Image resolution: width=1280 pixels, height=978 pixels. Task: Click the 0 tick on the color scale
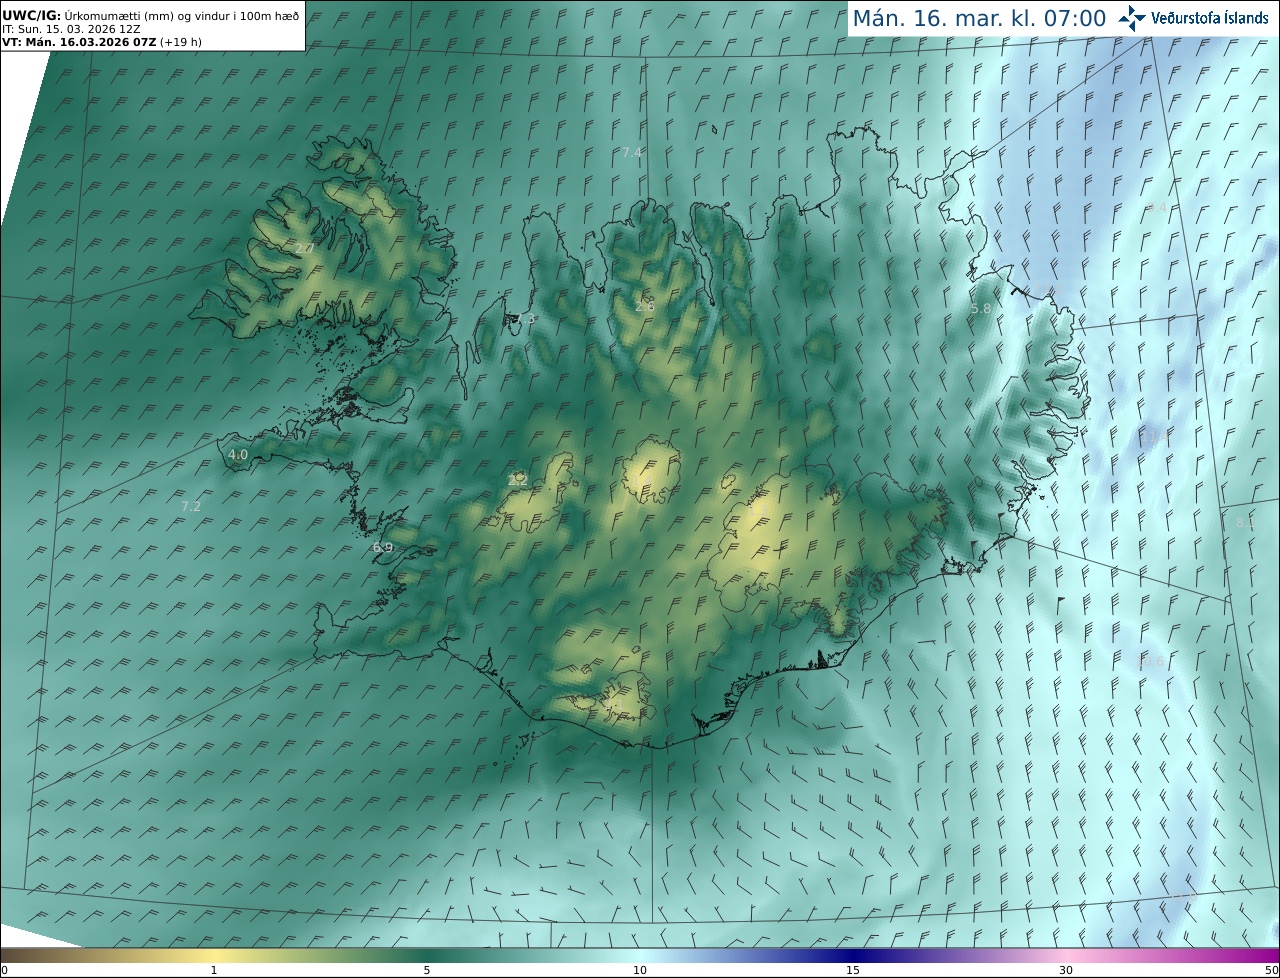[4, 970]
